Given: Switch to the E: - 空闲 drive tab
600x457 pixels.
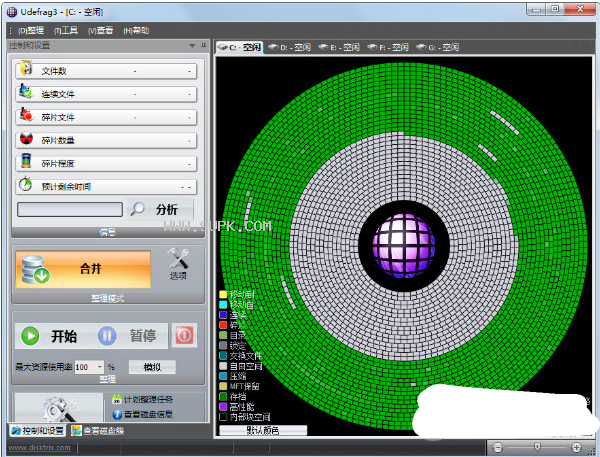Looking at the screenshot, I should (339, 47).
